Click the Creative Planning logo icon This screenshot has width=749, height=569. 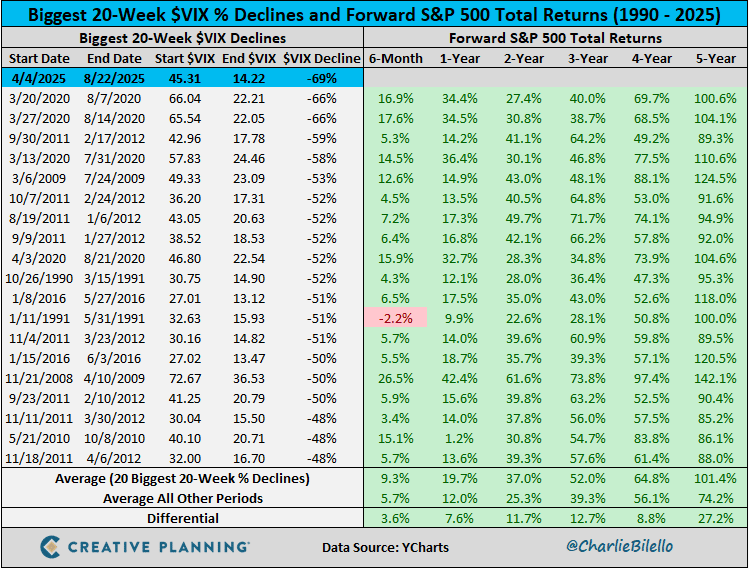tap(50, 547)
